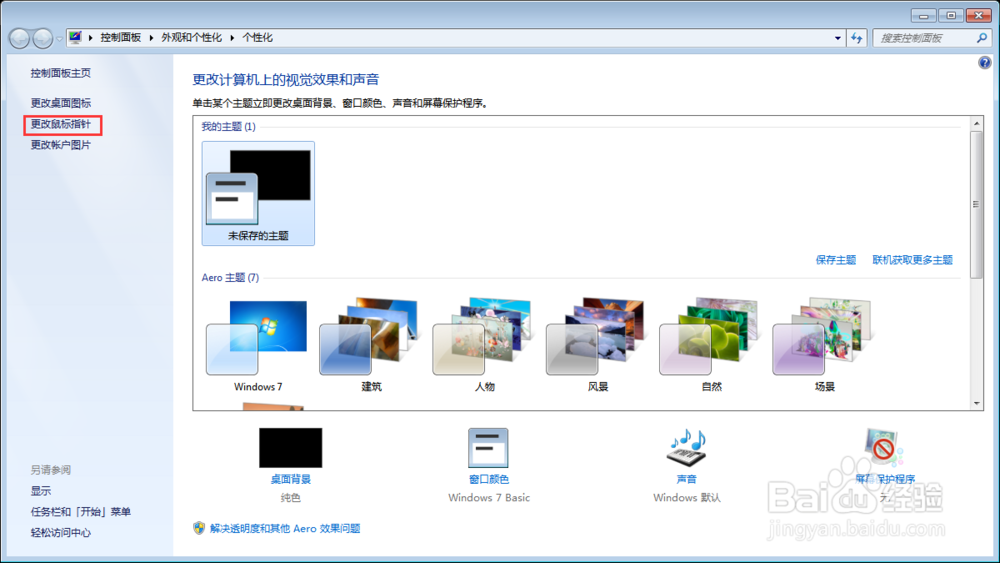This screenshot has height=563, width=1000.
Task: Open 控制面板主页 link
Action: point(61,73)
